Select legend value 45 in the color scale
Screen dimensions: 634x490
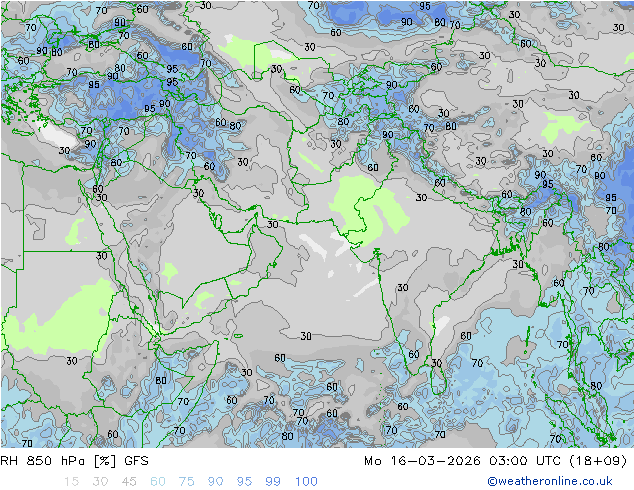point(129,482)
